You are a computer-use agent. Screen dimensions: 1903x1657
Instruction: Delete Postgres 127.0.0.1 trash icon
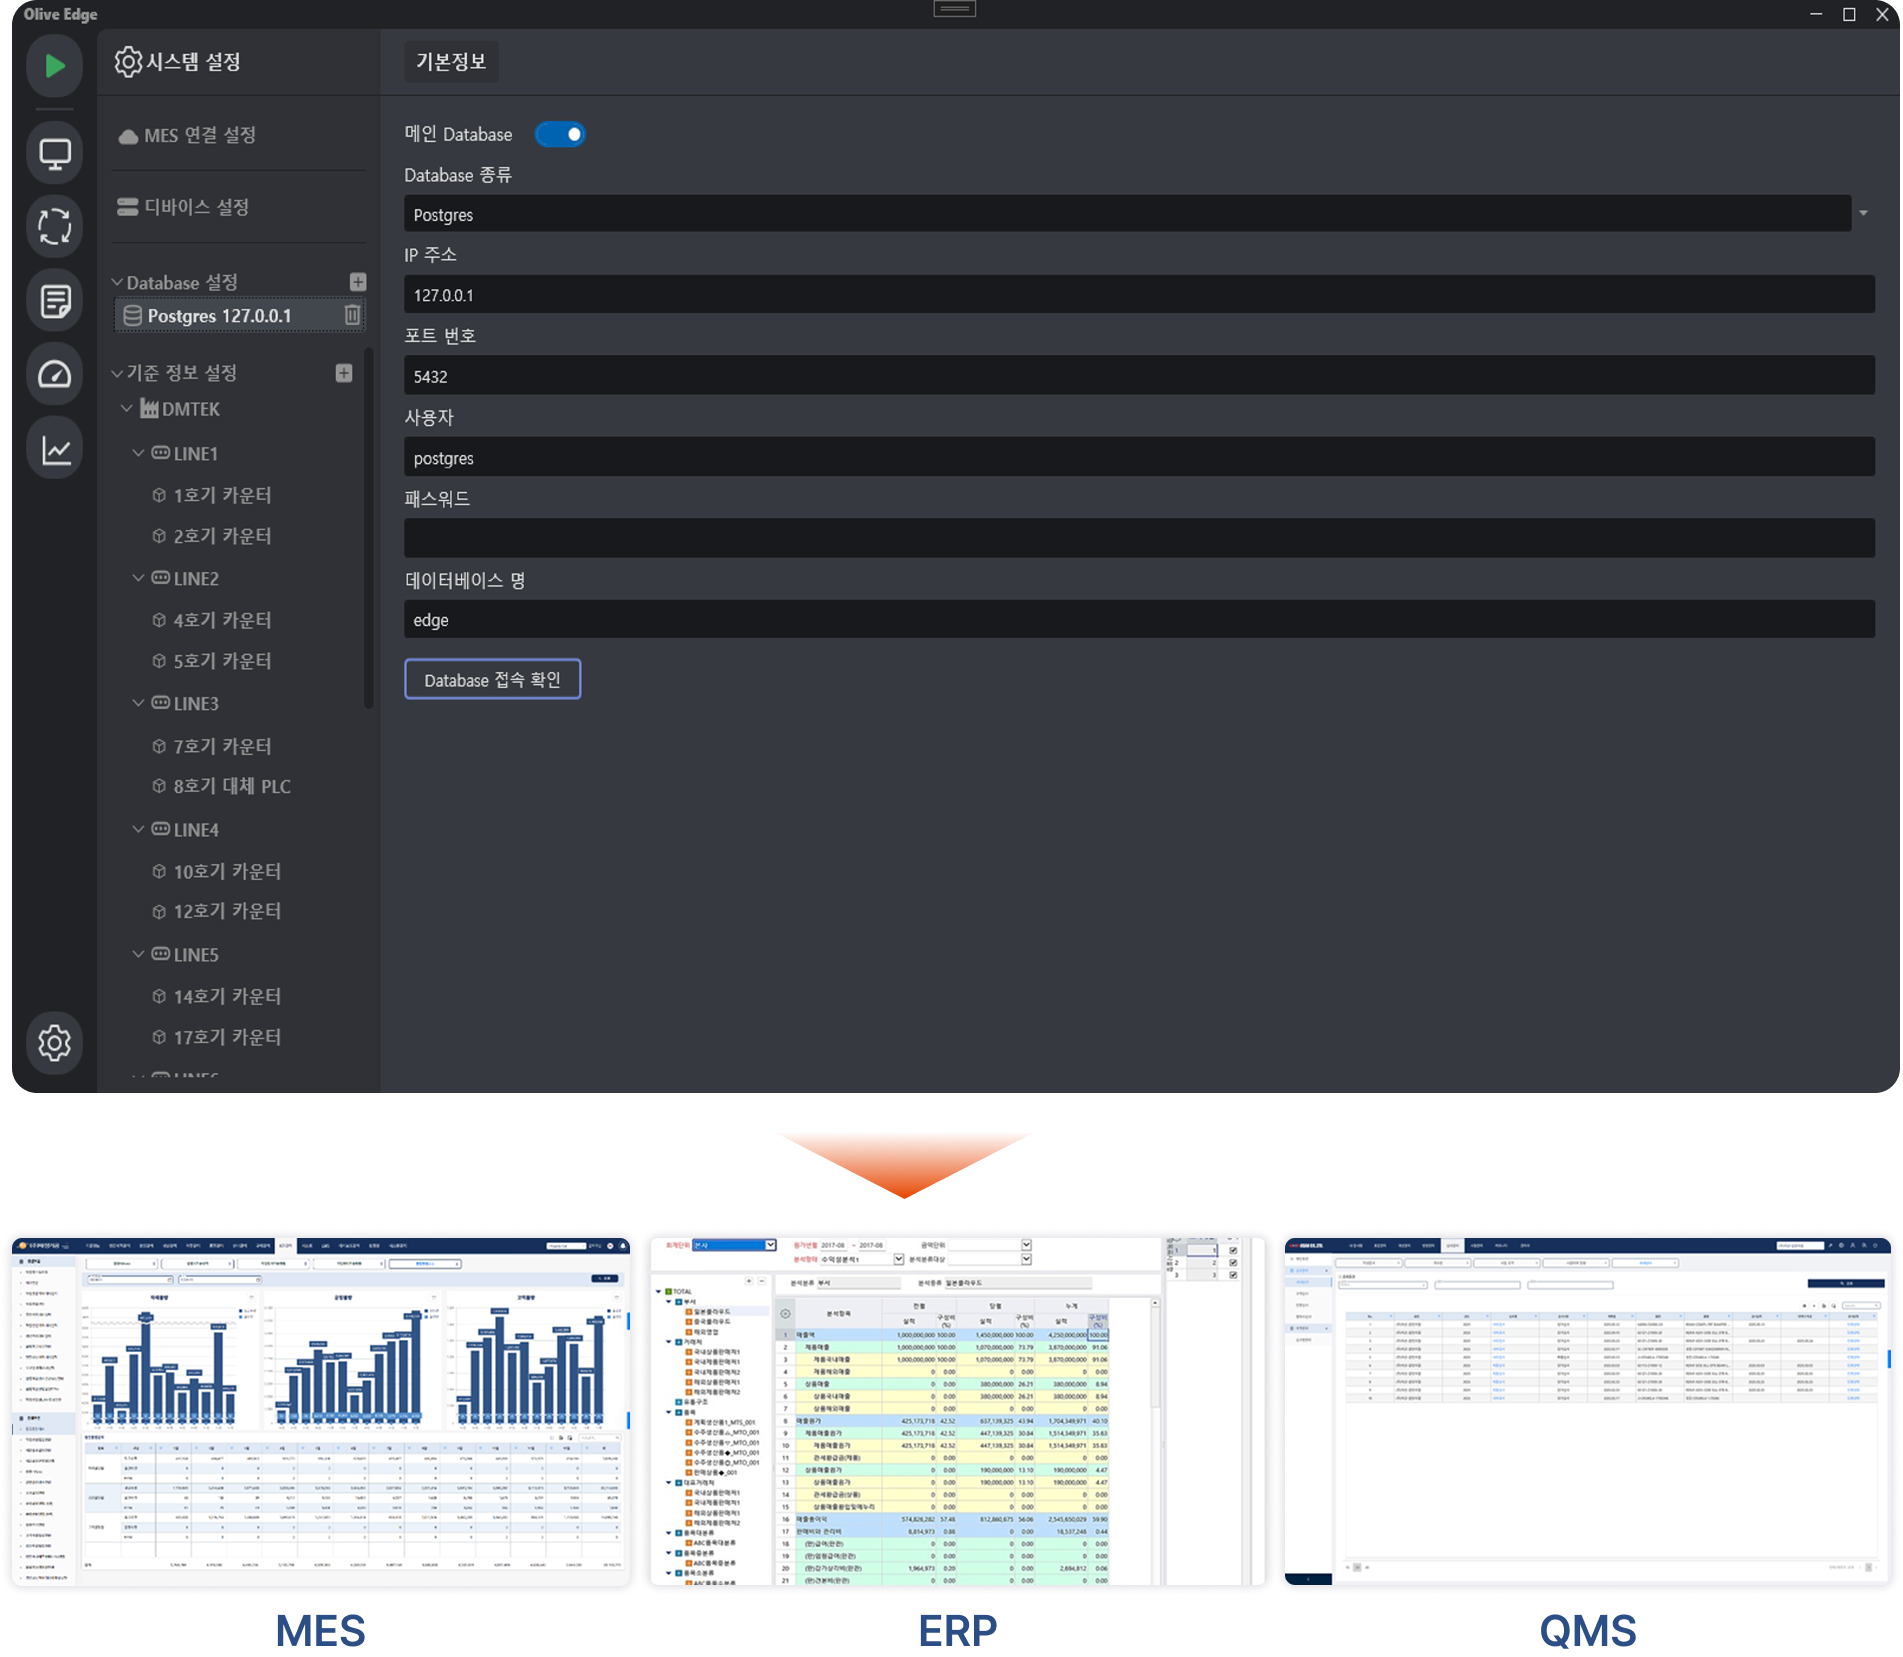[352, 315]
